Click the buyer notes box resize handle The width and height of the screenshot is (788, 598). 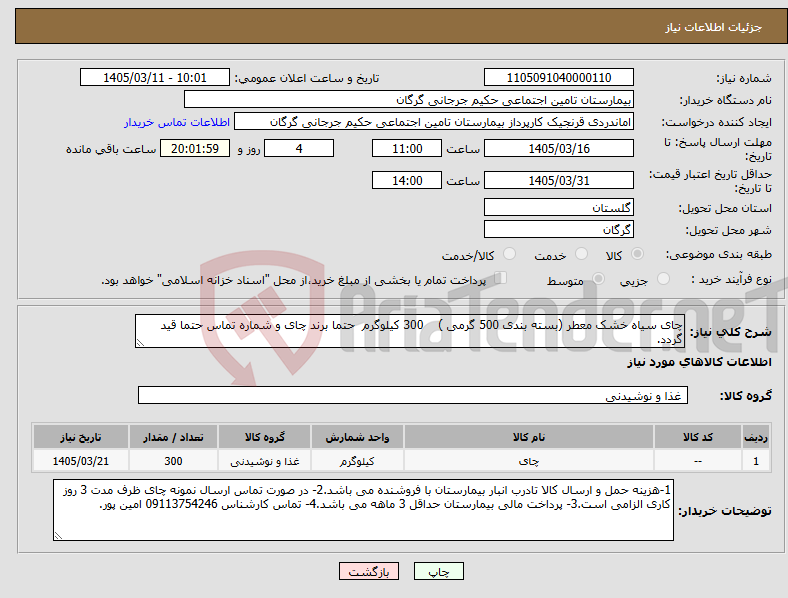point(58,536)
